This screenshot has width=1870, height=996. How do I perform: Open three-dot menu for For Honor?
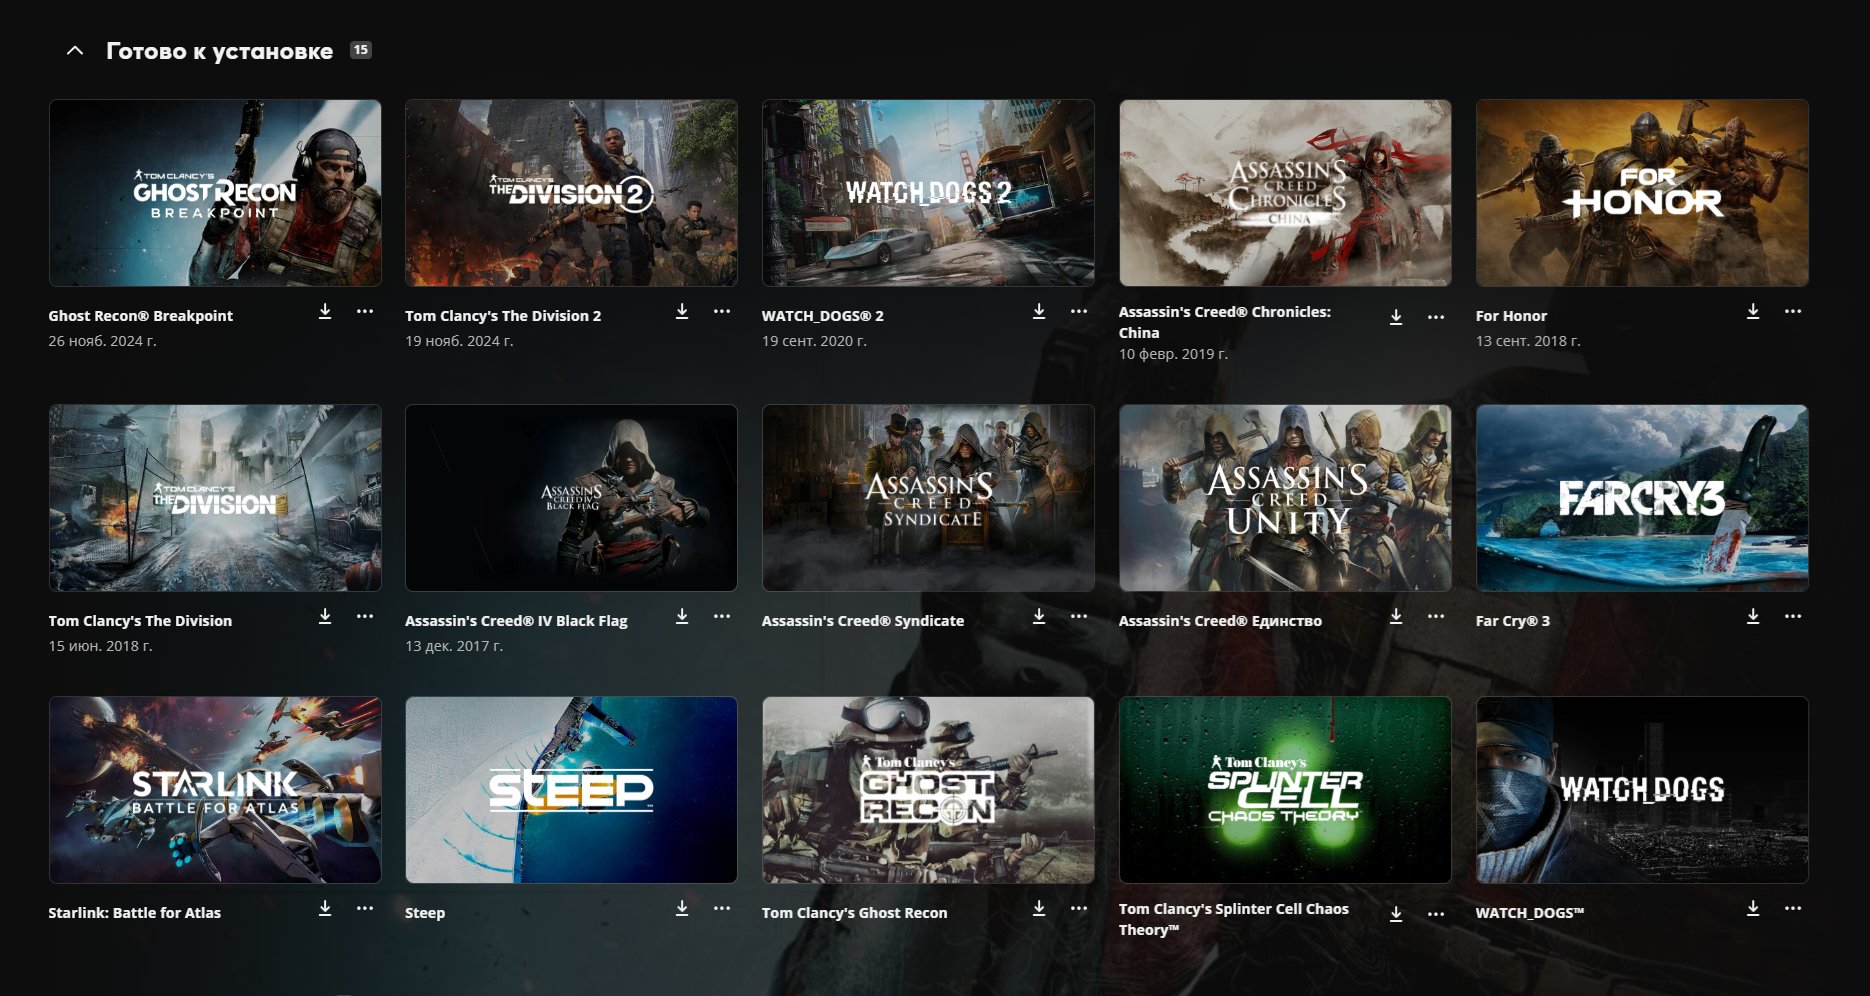pyautogui.click(x=1793, y=312)
